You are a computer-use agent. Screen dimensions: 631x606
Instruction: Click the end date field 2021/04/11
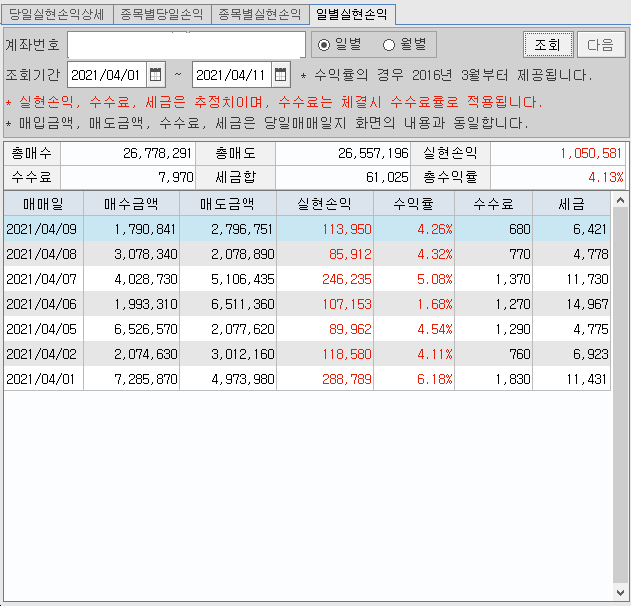[232, 75]
